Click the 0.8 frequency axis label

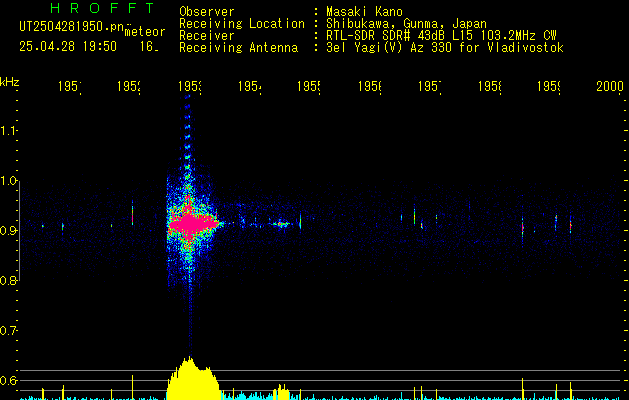8,281
